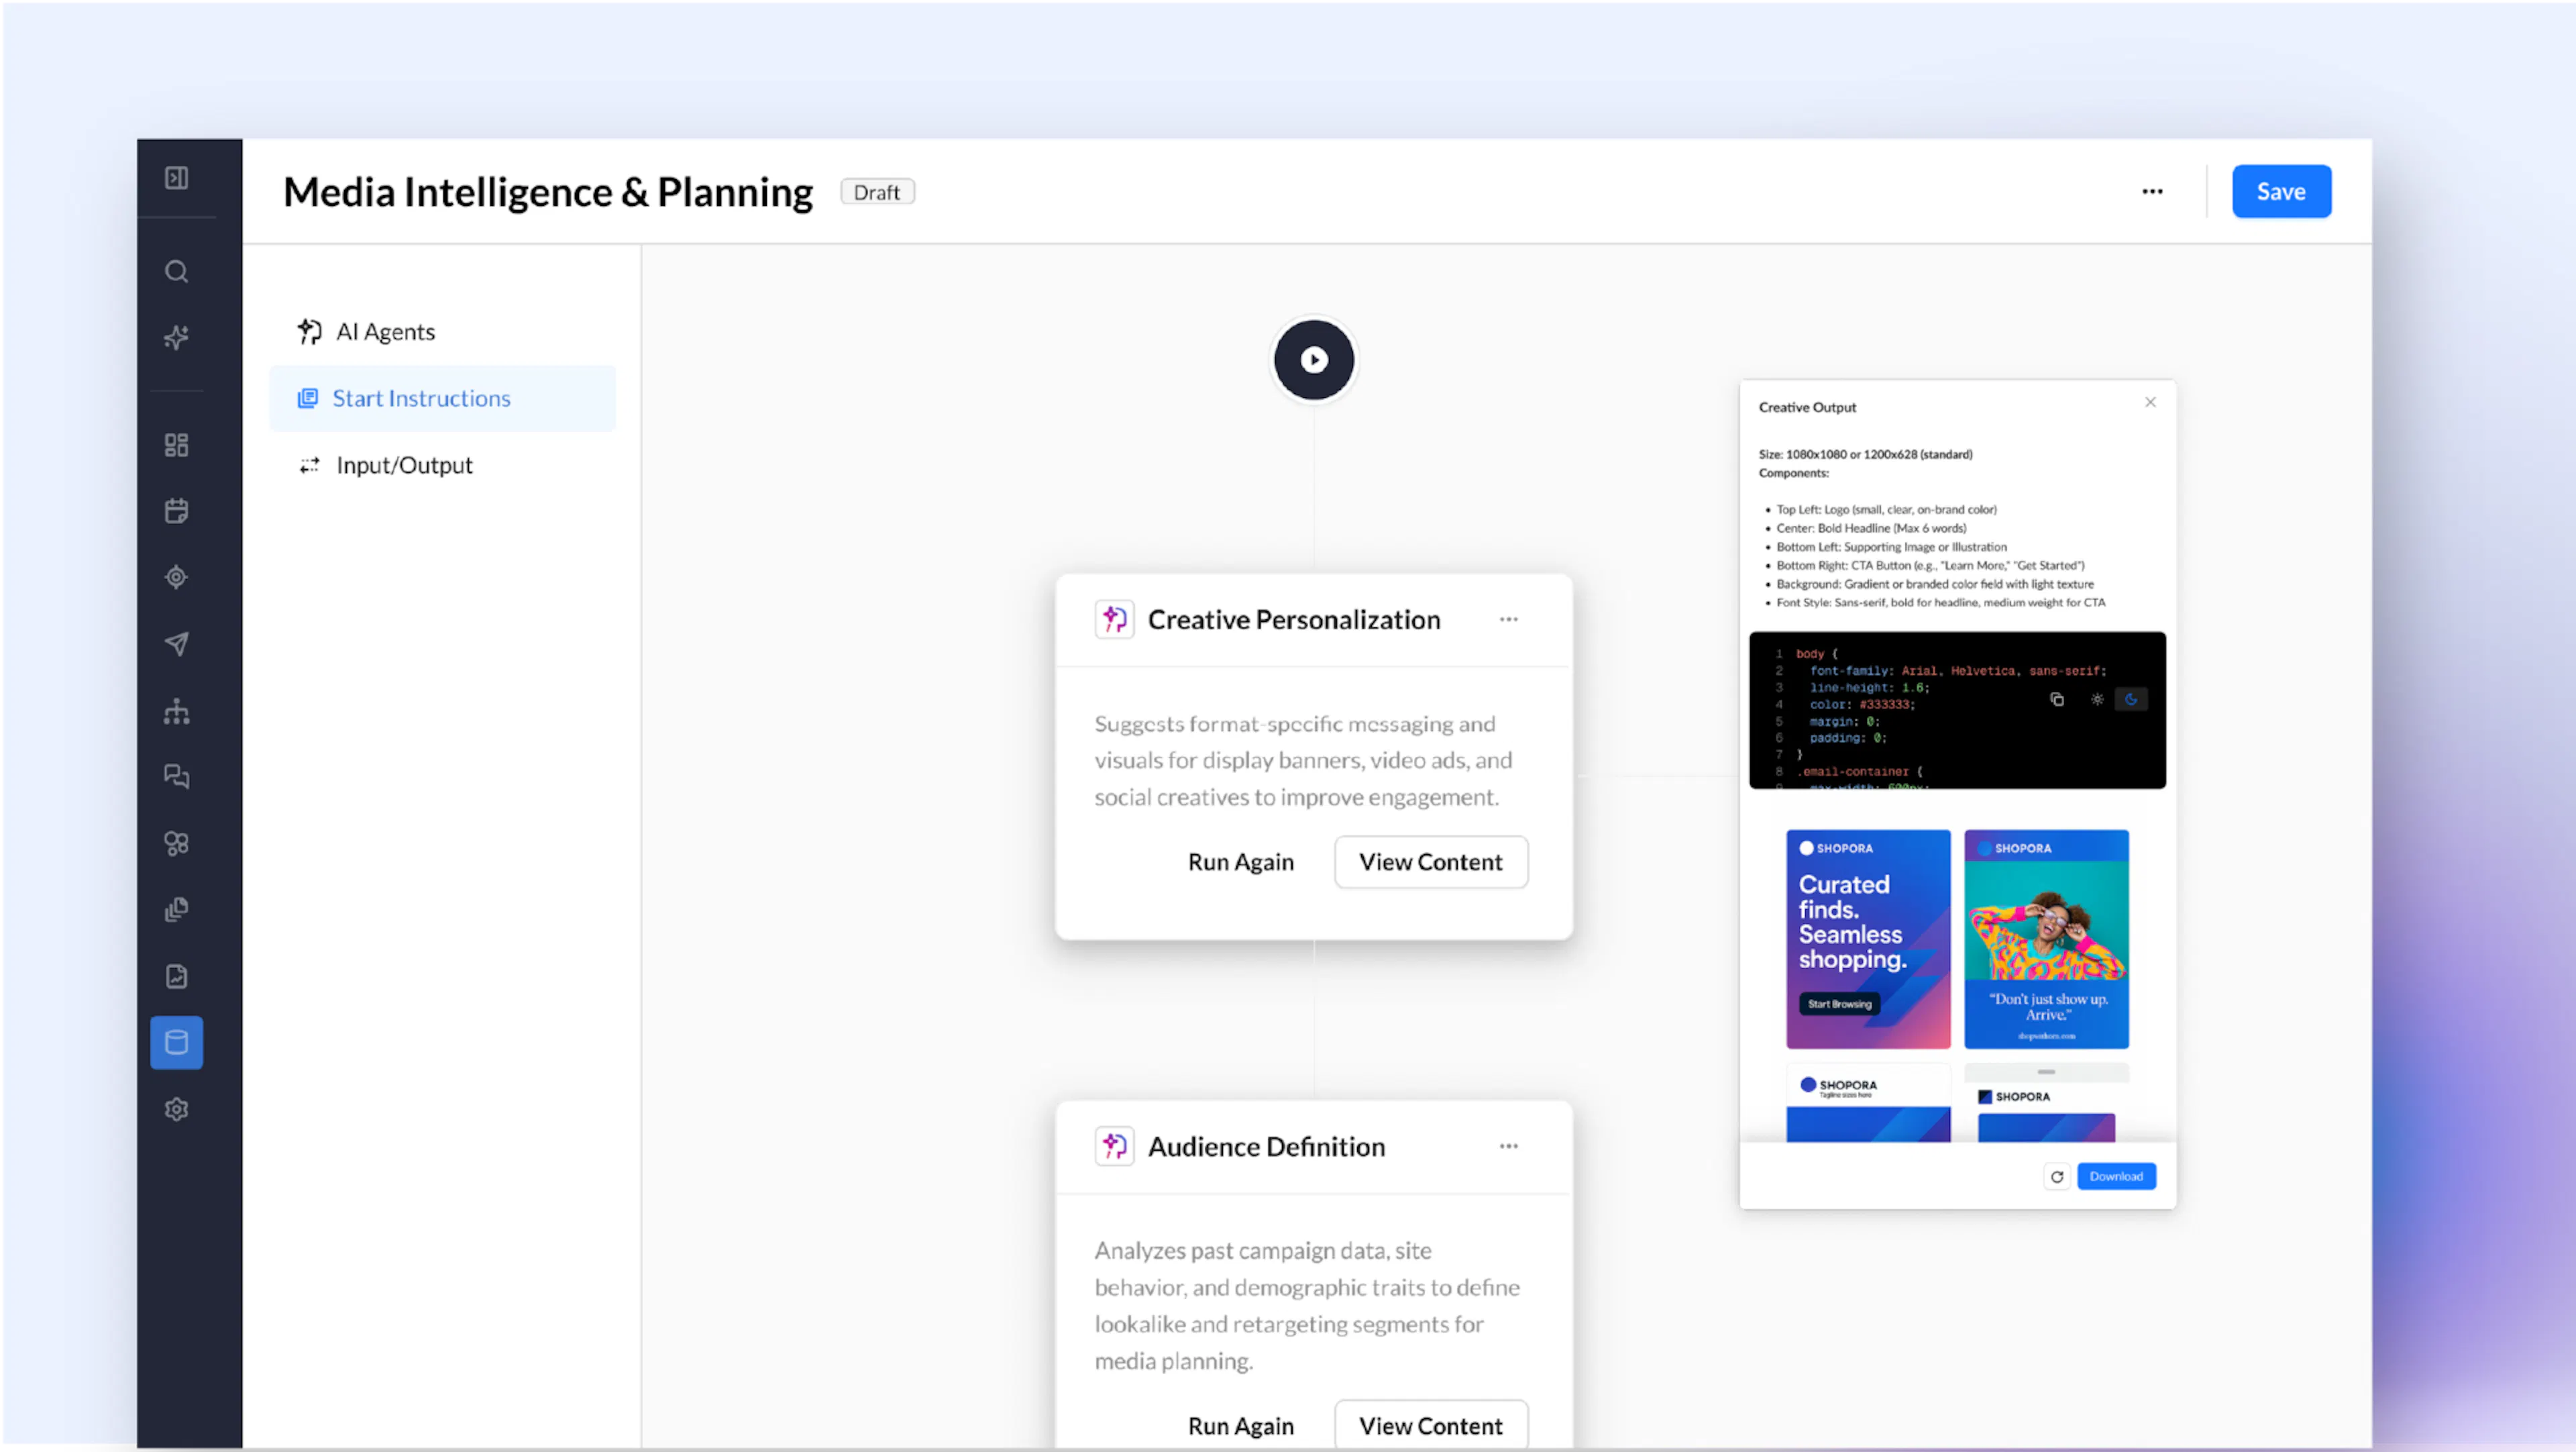Switch code block to dark theme

(x=2131, y=700)
